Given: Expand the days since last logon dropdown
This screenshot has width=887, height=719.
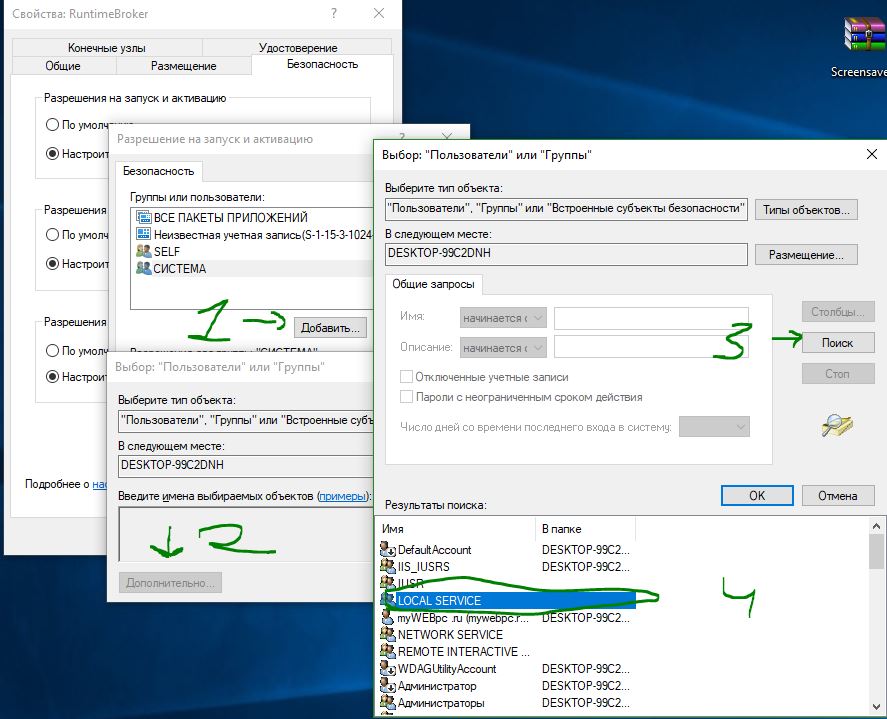Looking at the screenshot, I should [714, 427].
